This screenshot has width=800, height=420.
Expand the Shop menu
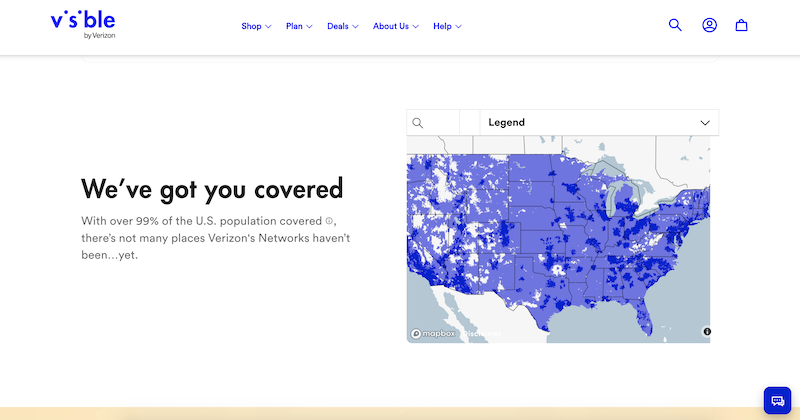click(x=256, y=26)
